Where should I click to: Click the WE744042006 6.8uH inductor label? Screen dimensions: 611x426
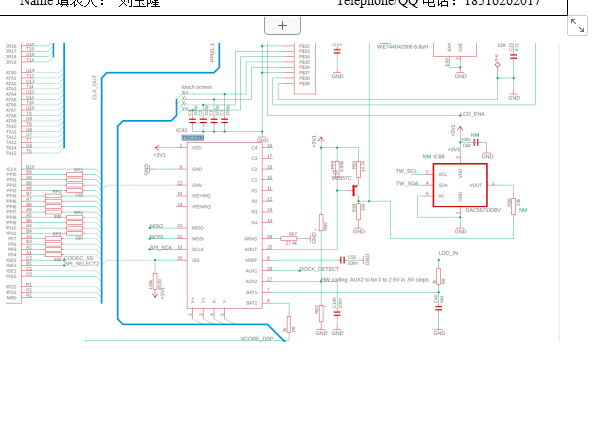(x=402, y=47)
